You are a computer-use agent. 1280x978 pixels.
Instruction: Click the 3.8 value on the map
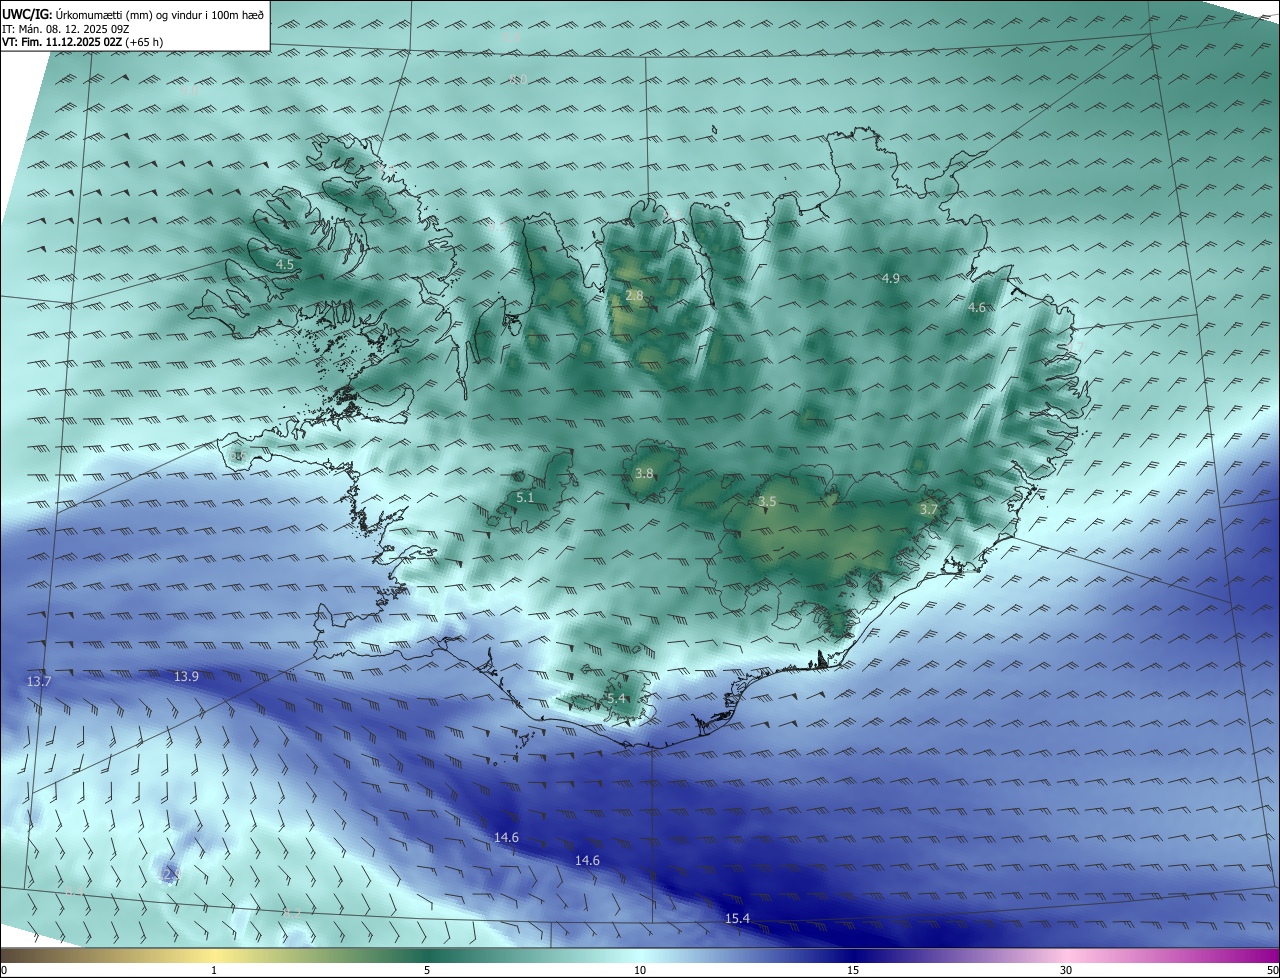coord(644,474)
